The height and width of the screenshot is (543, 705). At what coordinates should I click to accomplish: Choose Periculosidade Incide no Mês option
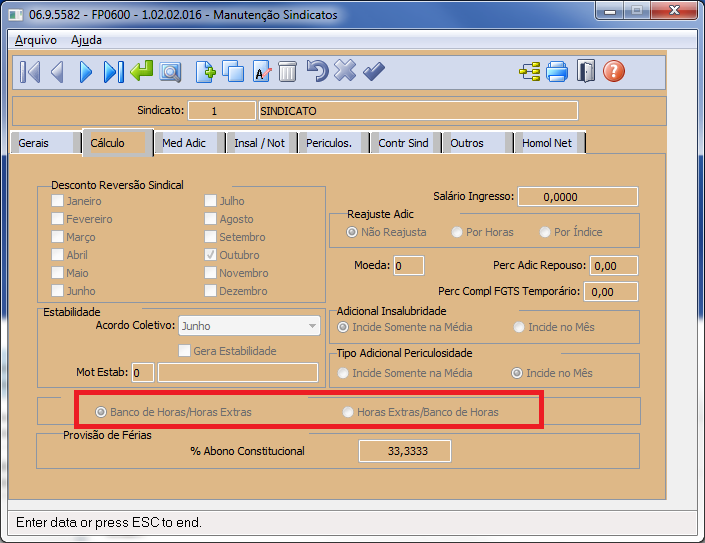click(x=517, y=373)
